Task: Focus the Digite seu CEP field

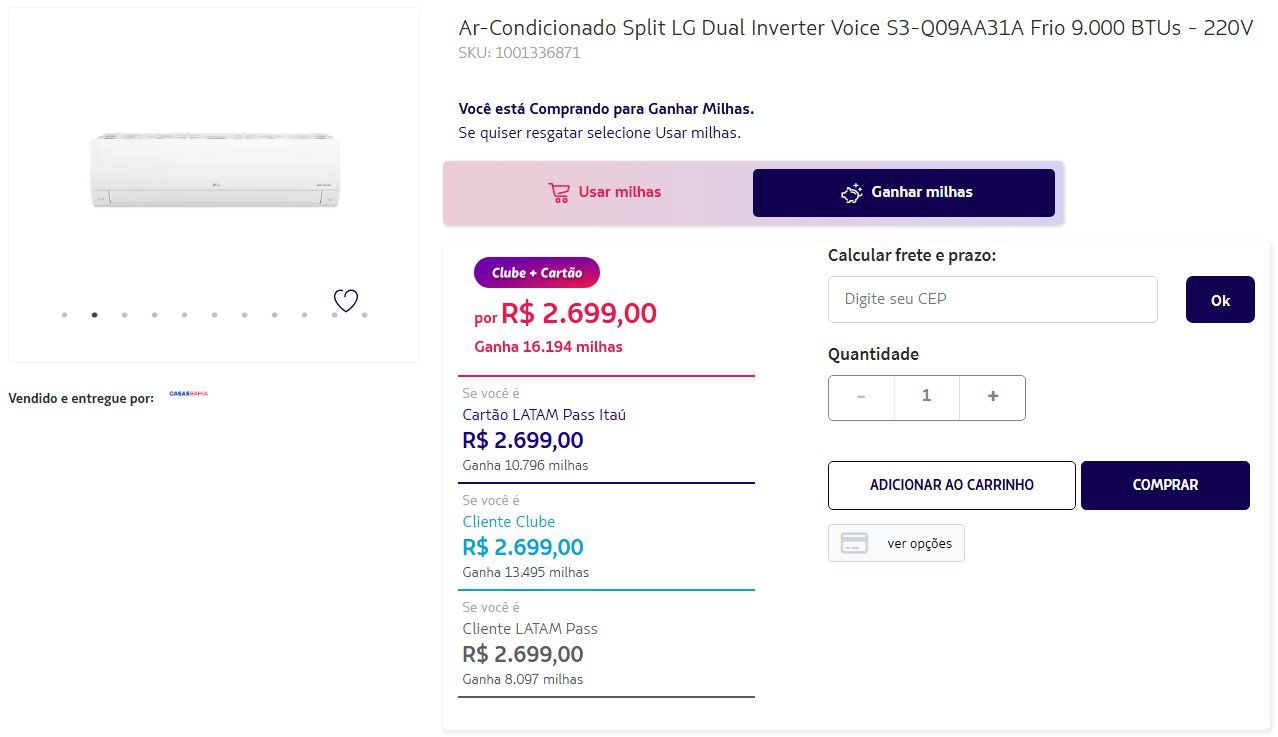Action: (x=992, y=299)
